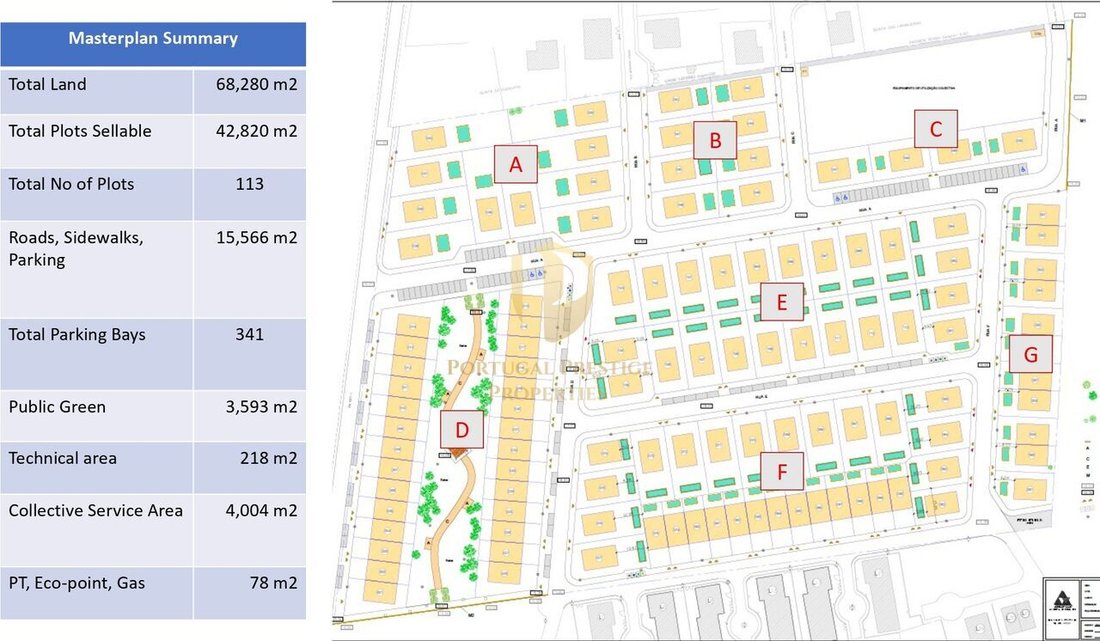Select 'Roads, Sidewalks, Parking' label
1100x641 pixels.
[76, 248]
